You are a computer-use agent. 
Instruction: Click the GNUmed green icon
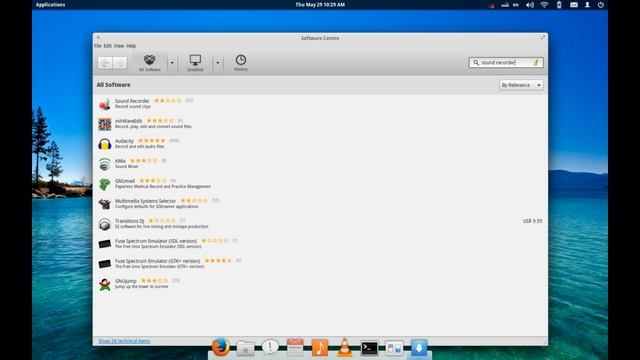pos(104,184)
